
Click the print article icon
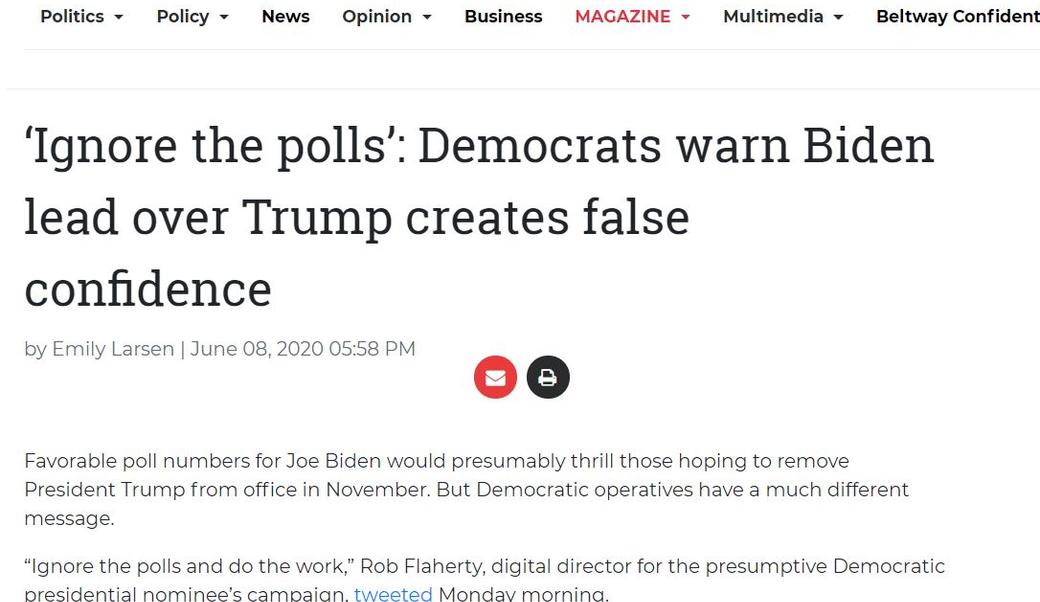coord(548,377)
